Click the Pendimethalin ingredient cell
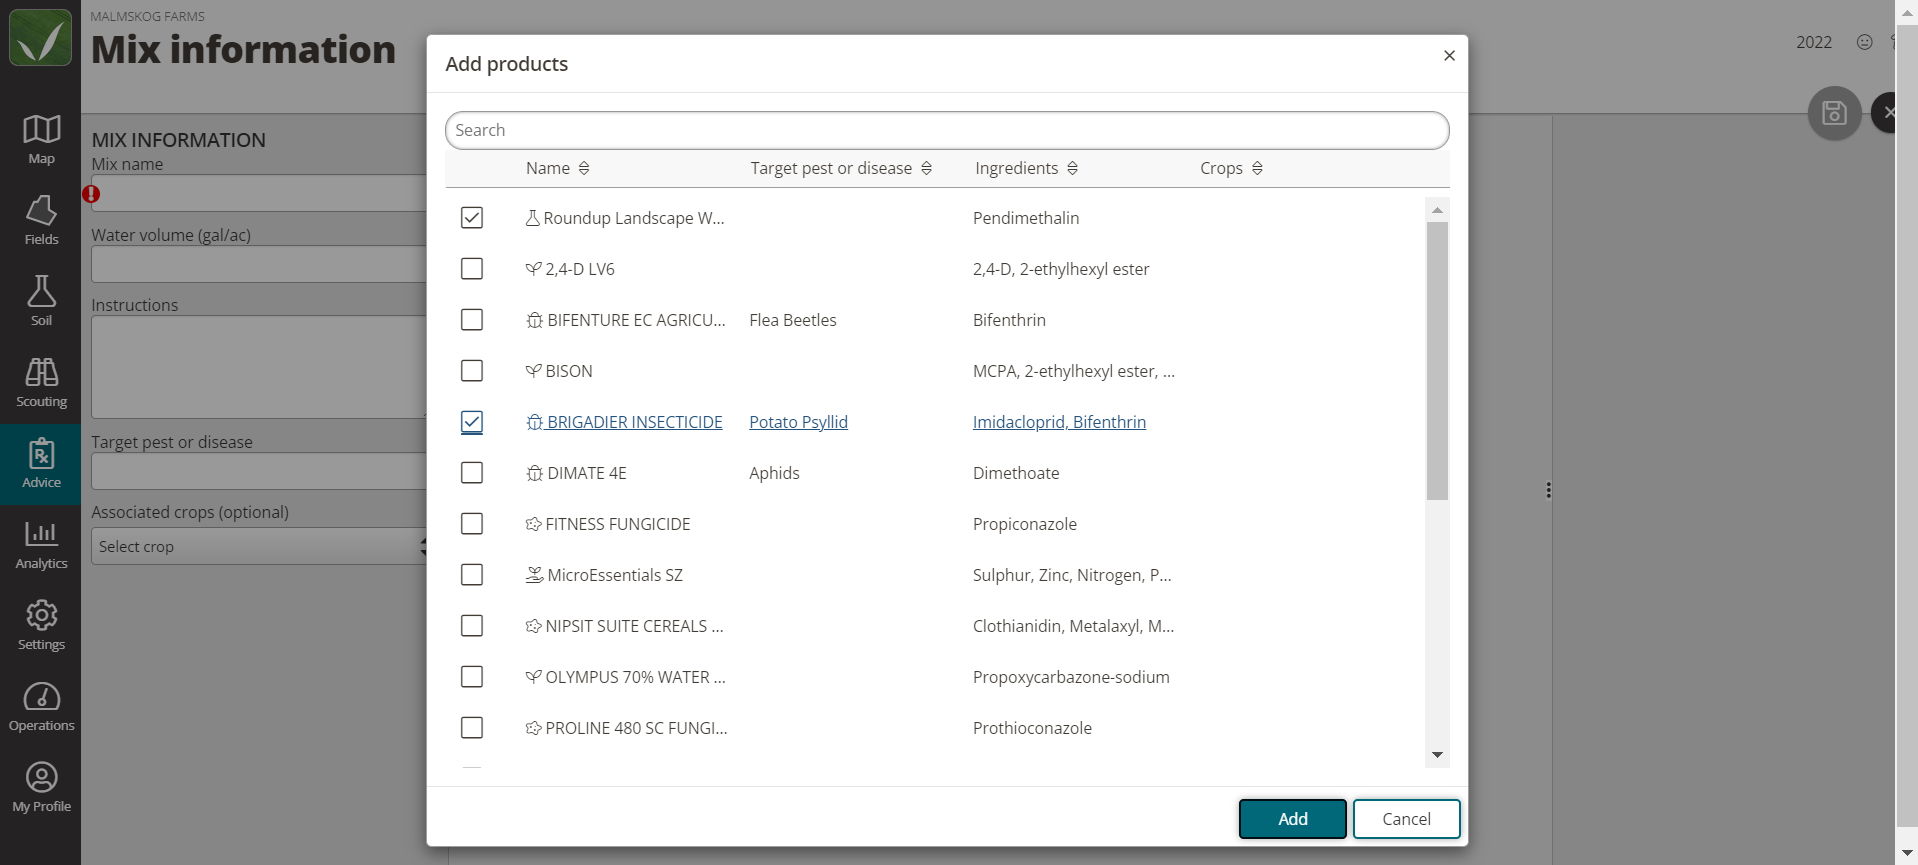 click(x=1026, y=218)
